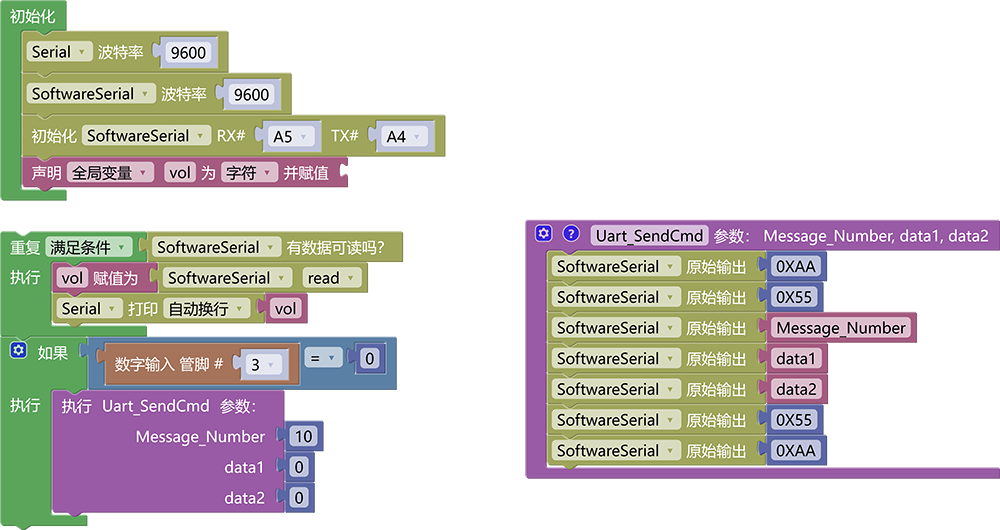Open the RX# A5 pin dropdown
The height and width of the screenshot is (530, 1000).
tap(290, 136)
